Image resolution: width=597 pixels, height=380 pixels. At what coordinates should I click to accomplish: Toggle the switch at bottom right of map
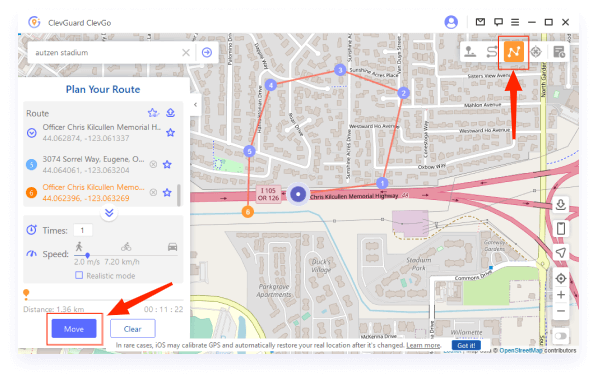561,336
